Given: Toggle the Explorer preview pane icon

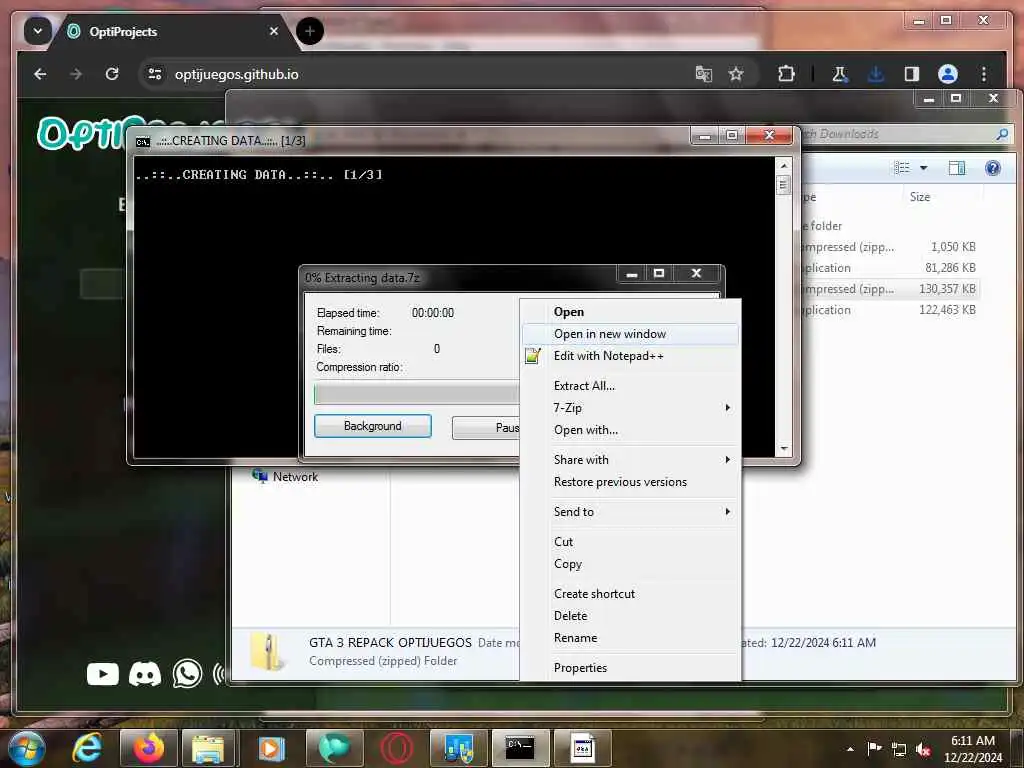Looking at the screenshot, I should [957, 168].
